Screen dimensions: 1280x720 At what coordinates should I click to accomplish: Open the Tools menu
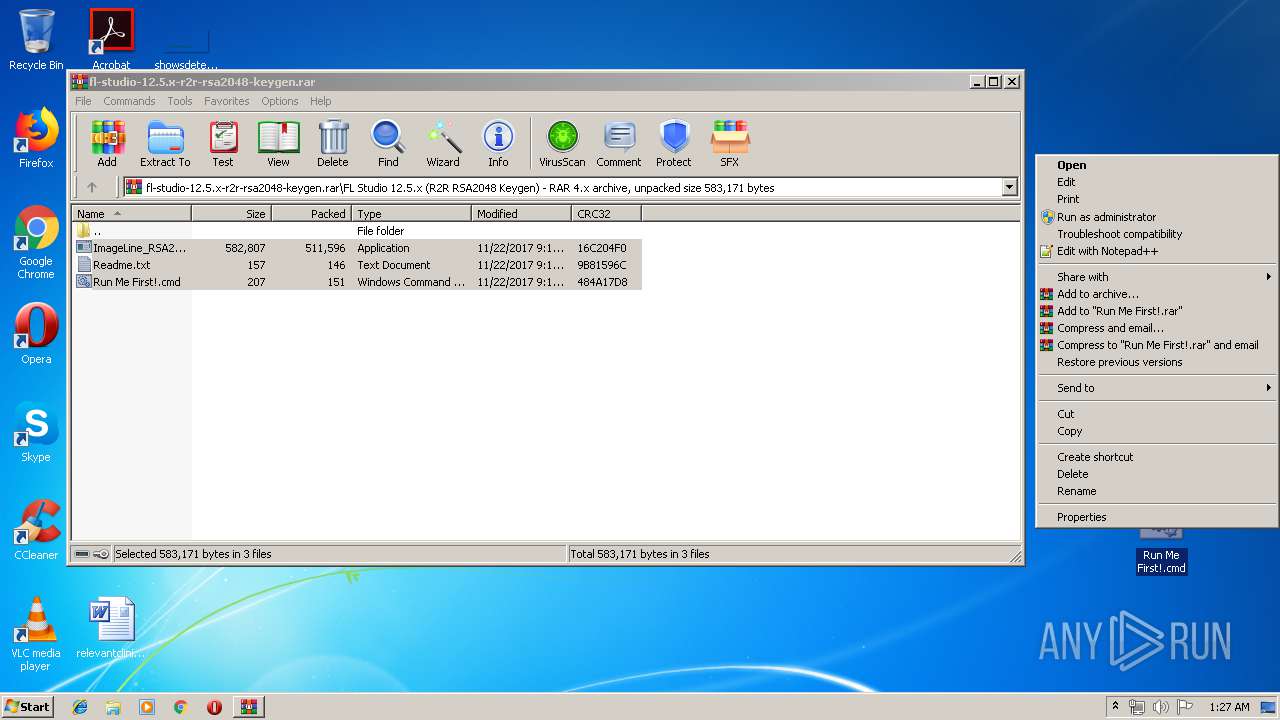pos(180,101)
